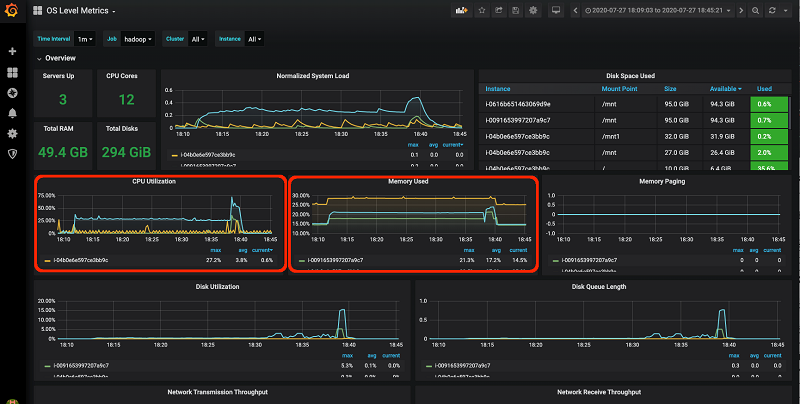Screen dimensions: 800x404
Task: Click the Create plus icon in sidebar
Action: click(12, 52)
